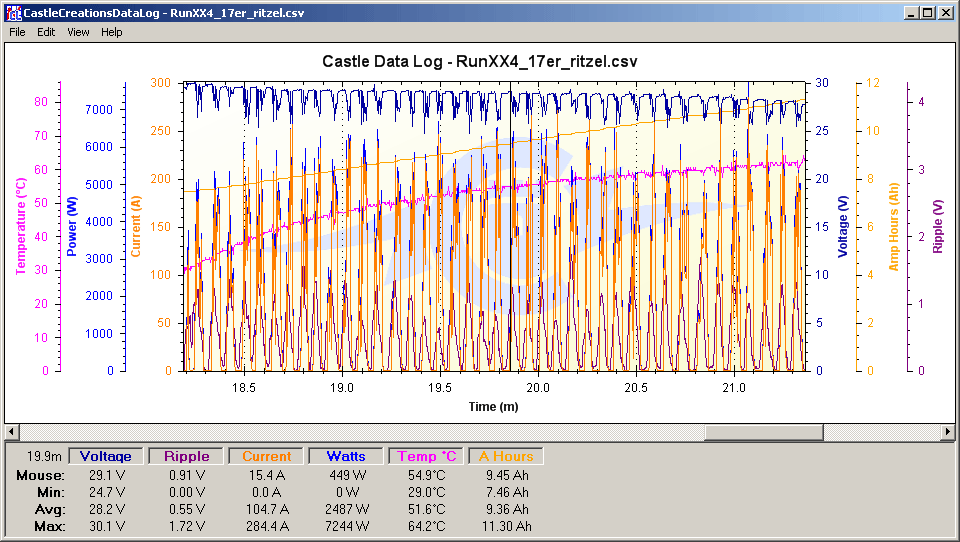Click the mouse temperature value '54.9°C'
This screenshot has width=960, height=542.
(427, 475)
